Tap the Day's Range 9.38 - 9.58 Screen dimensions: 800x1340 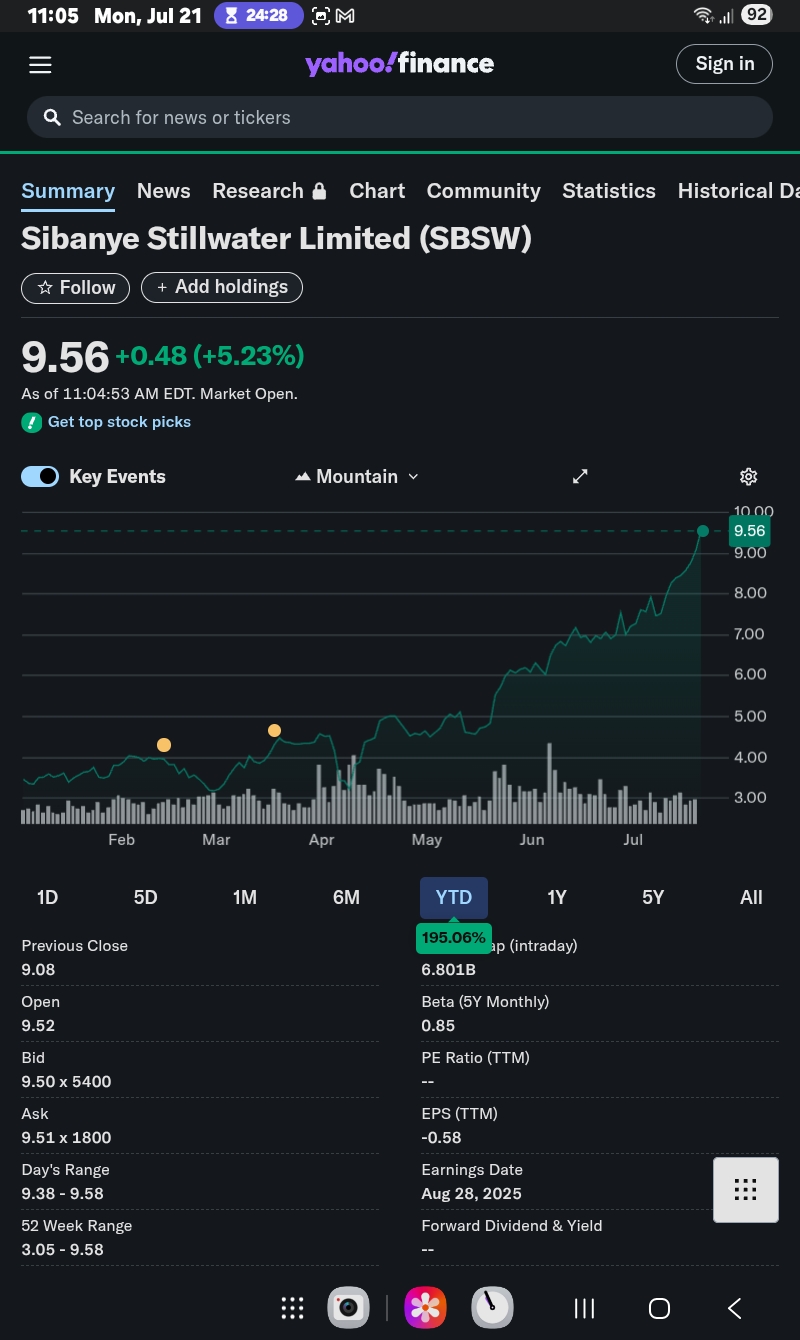63,1194
